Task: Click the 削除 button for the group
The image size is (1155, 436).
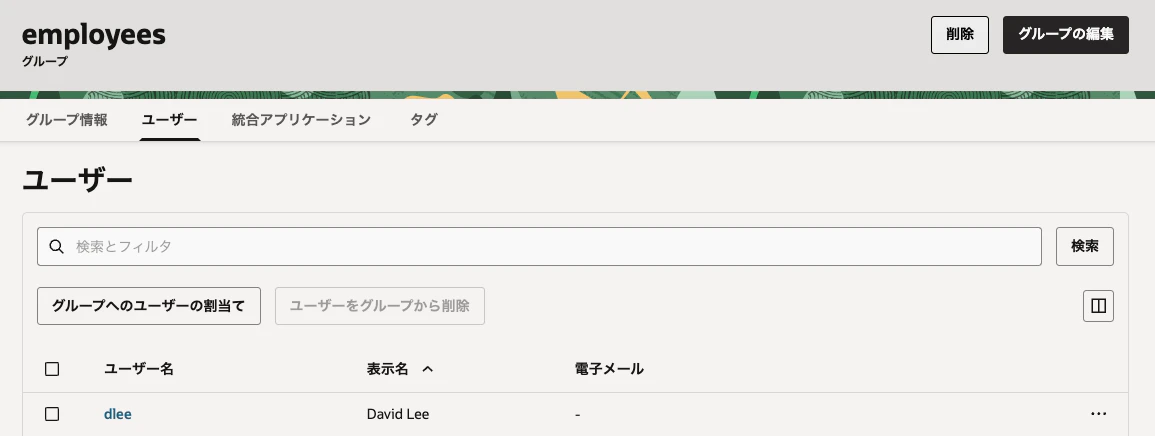Action: (x=960, y=35)
